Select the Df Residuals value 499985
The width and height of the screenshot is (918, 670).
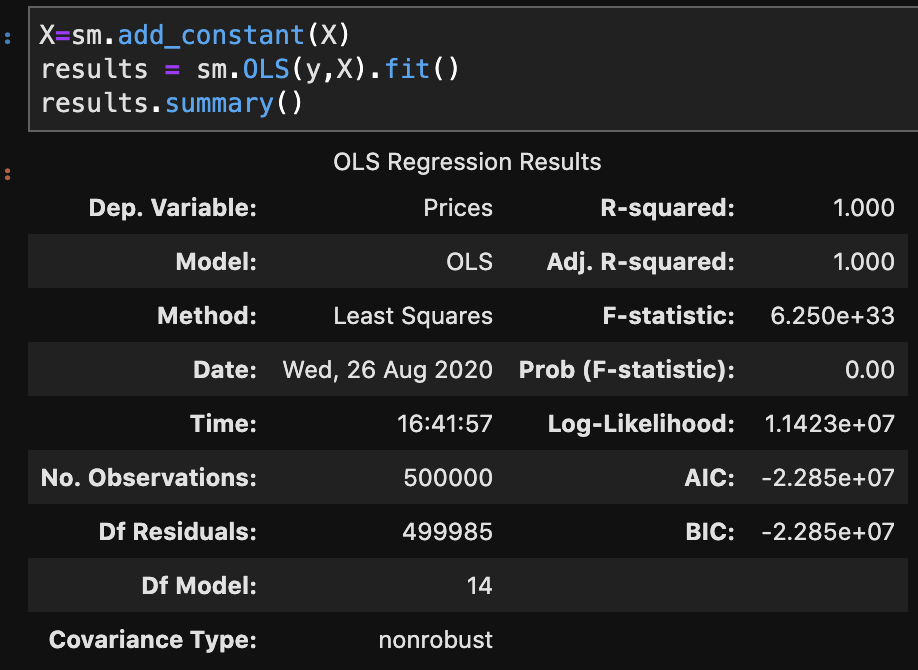click(x=448, y=532)
